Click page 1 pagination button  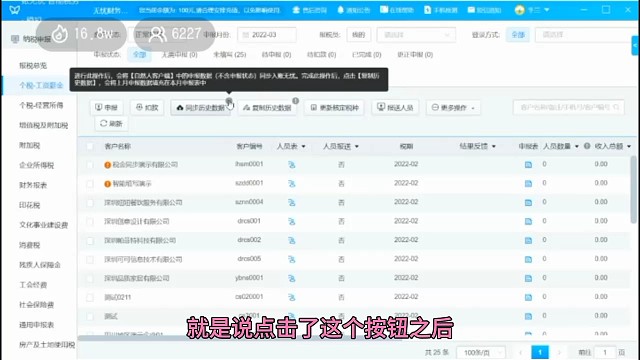540,352
